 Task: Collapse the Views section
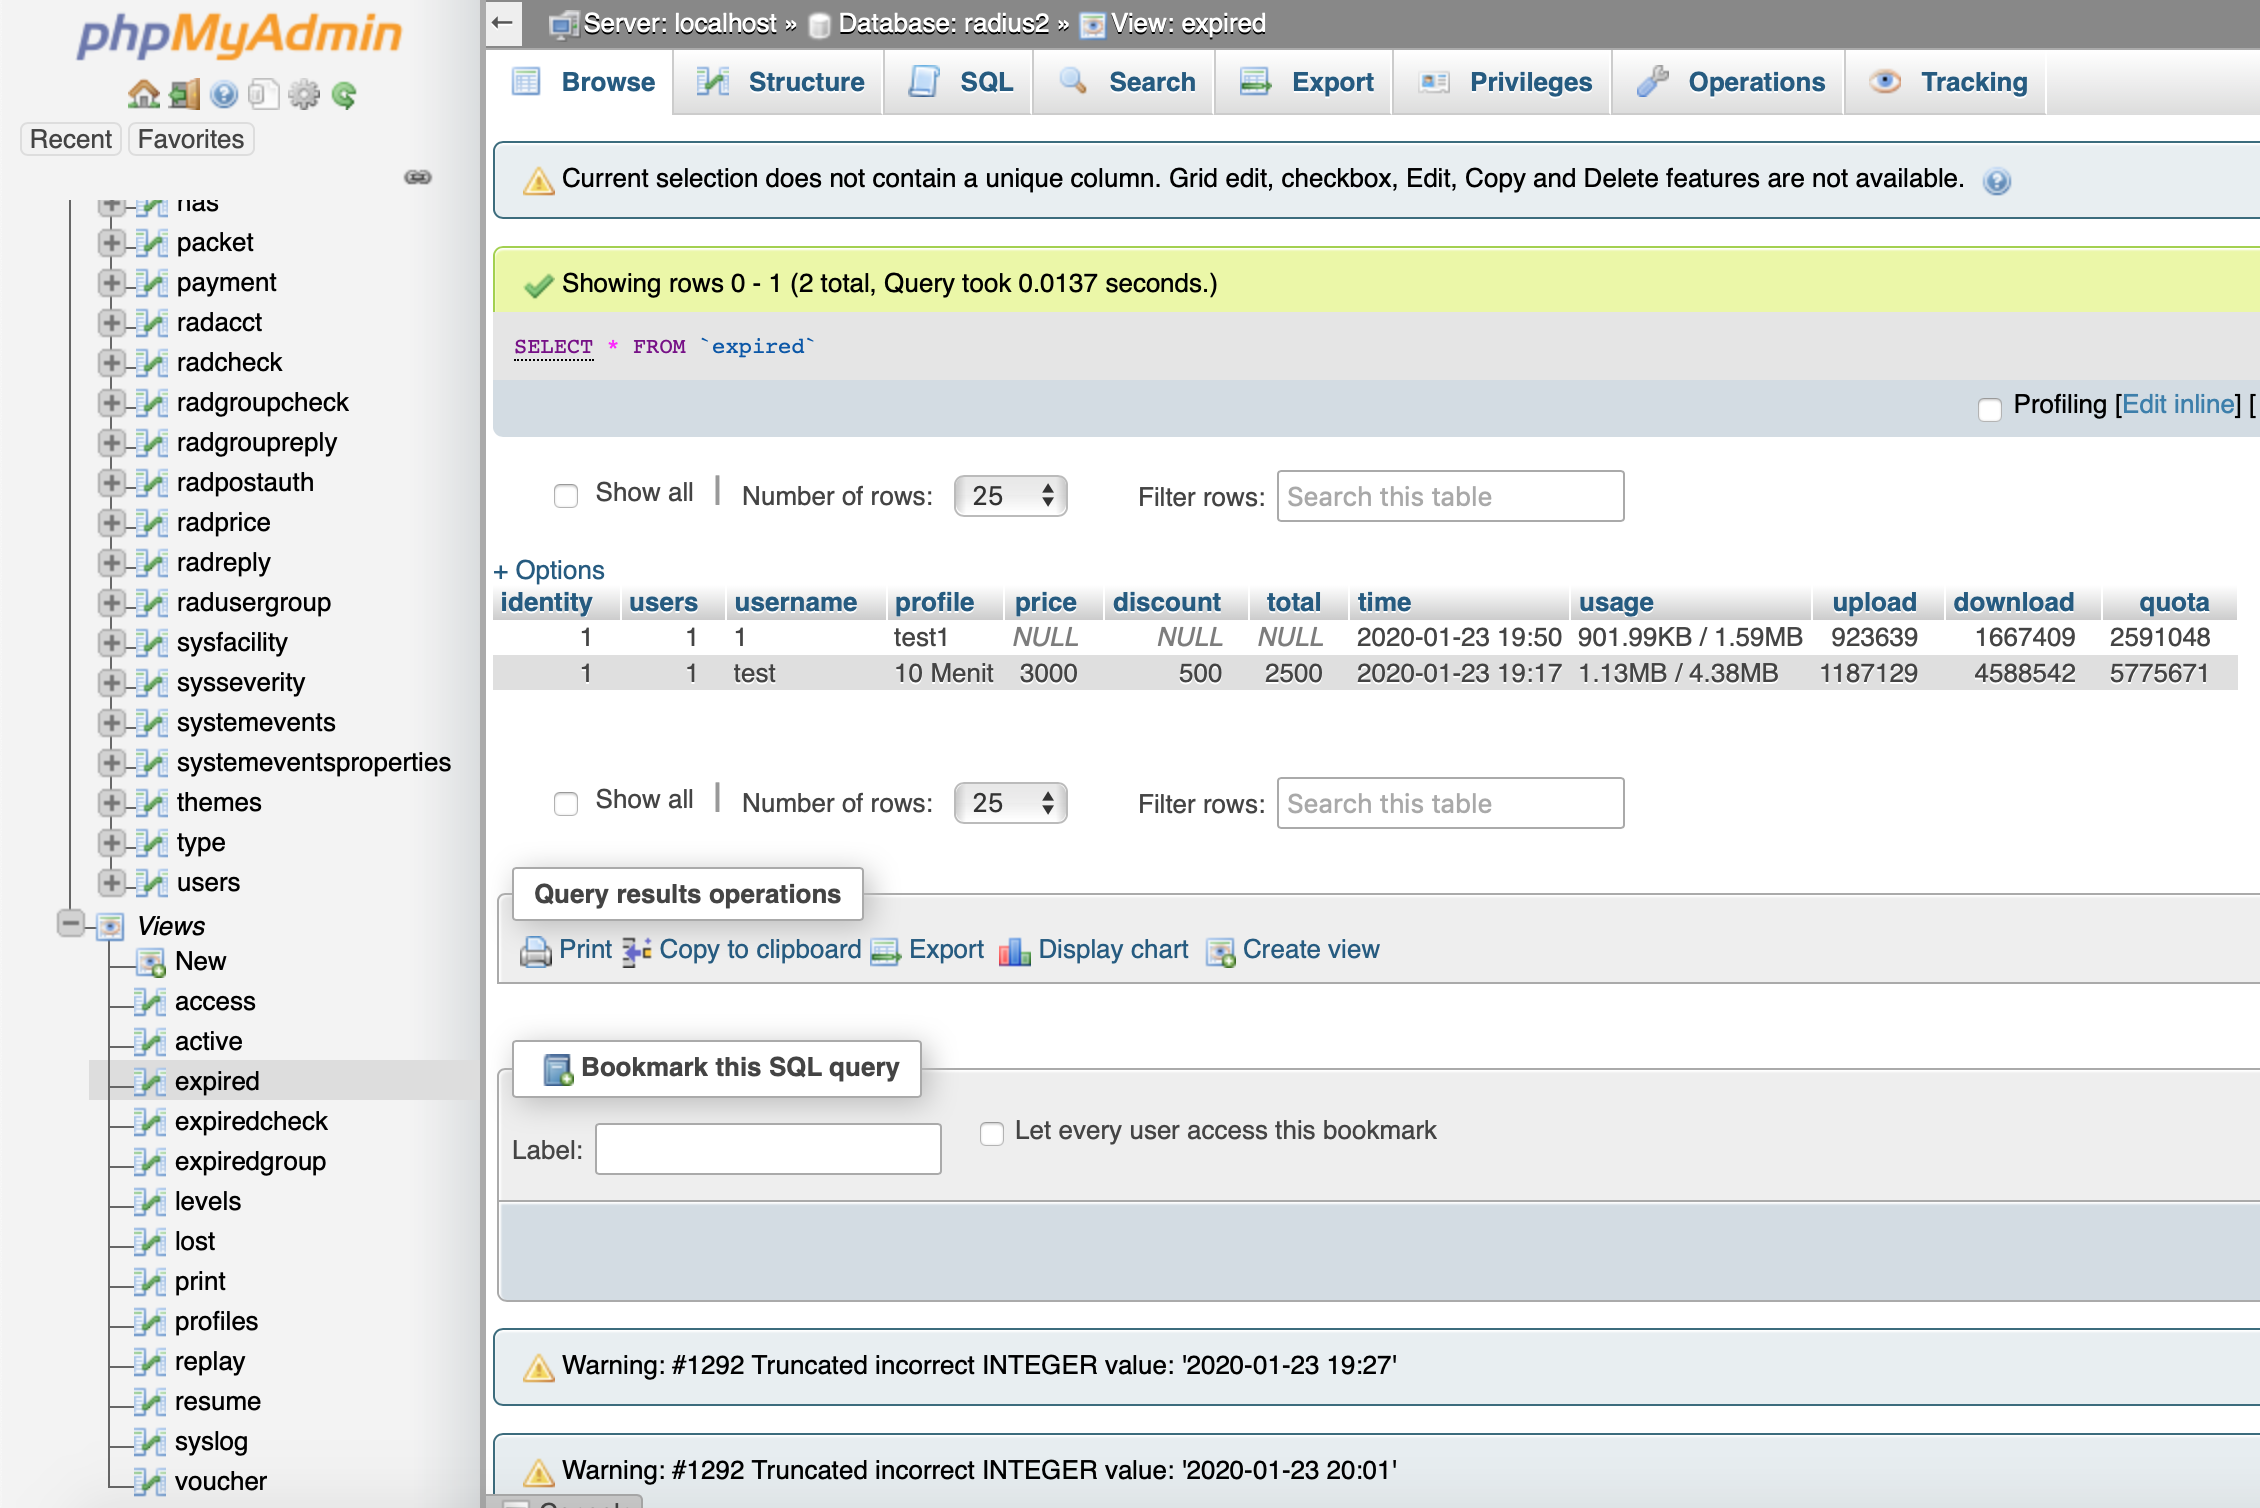(68, 925)
